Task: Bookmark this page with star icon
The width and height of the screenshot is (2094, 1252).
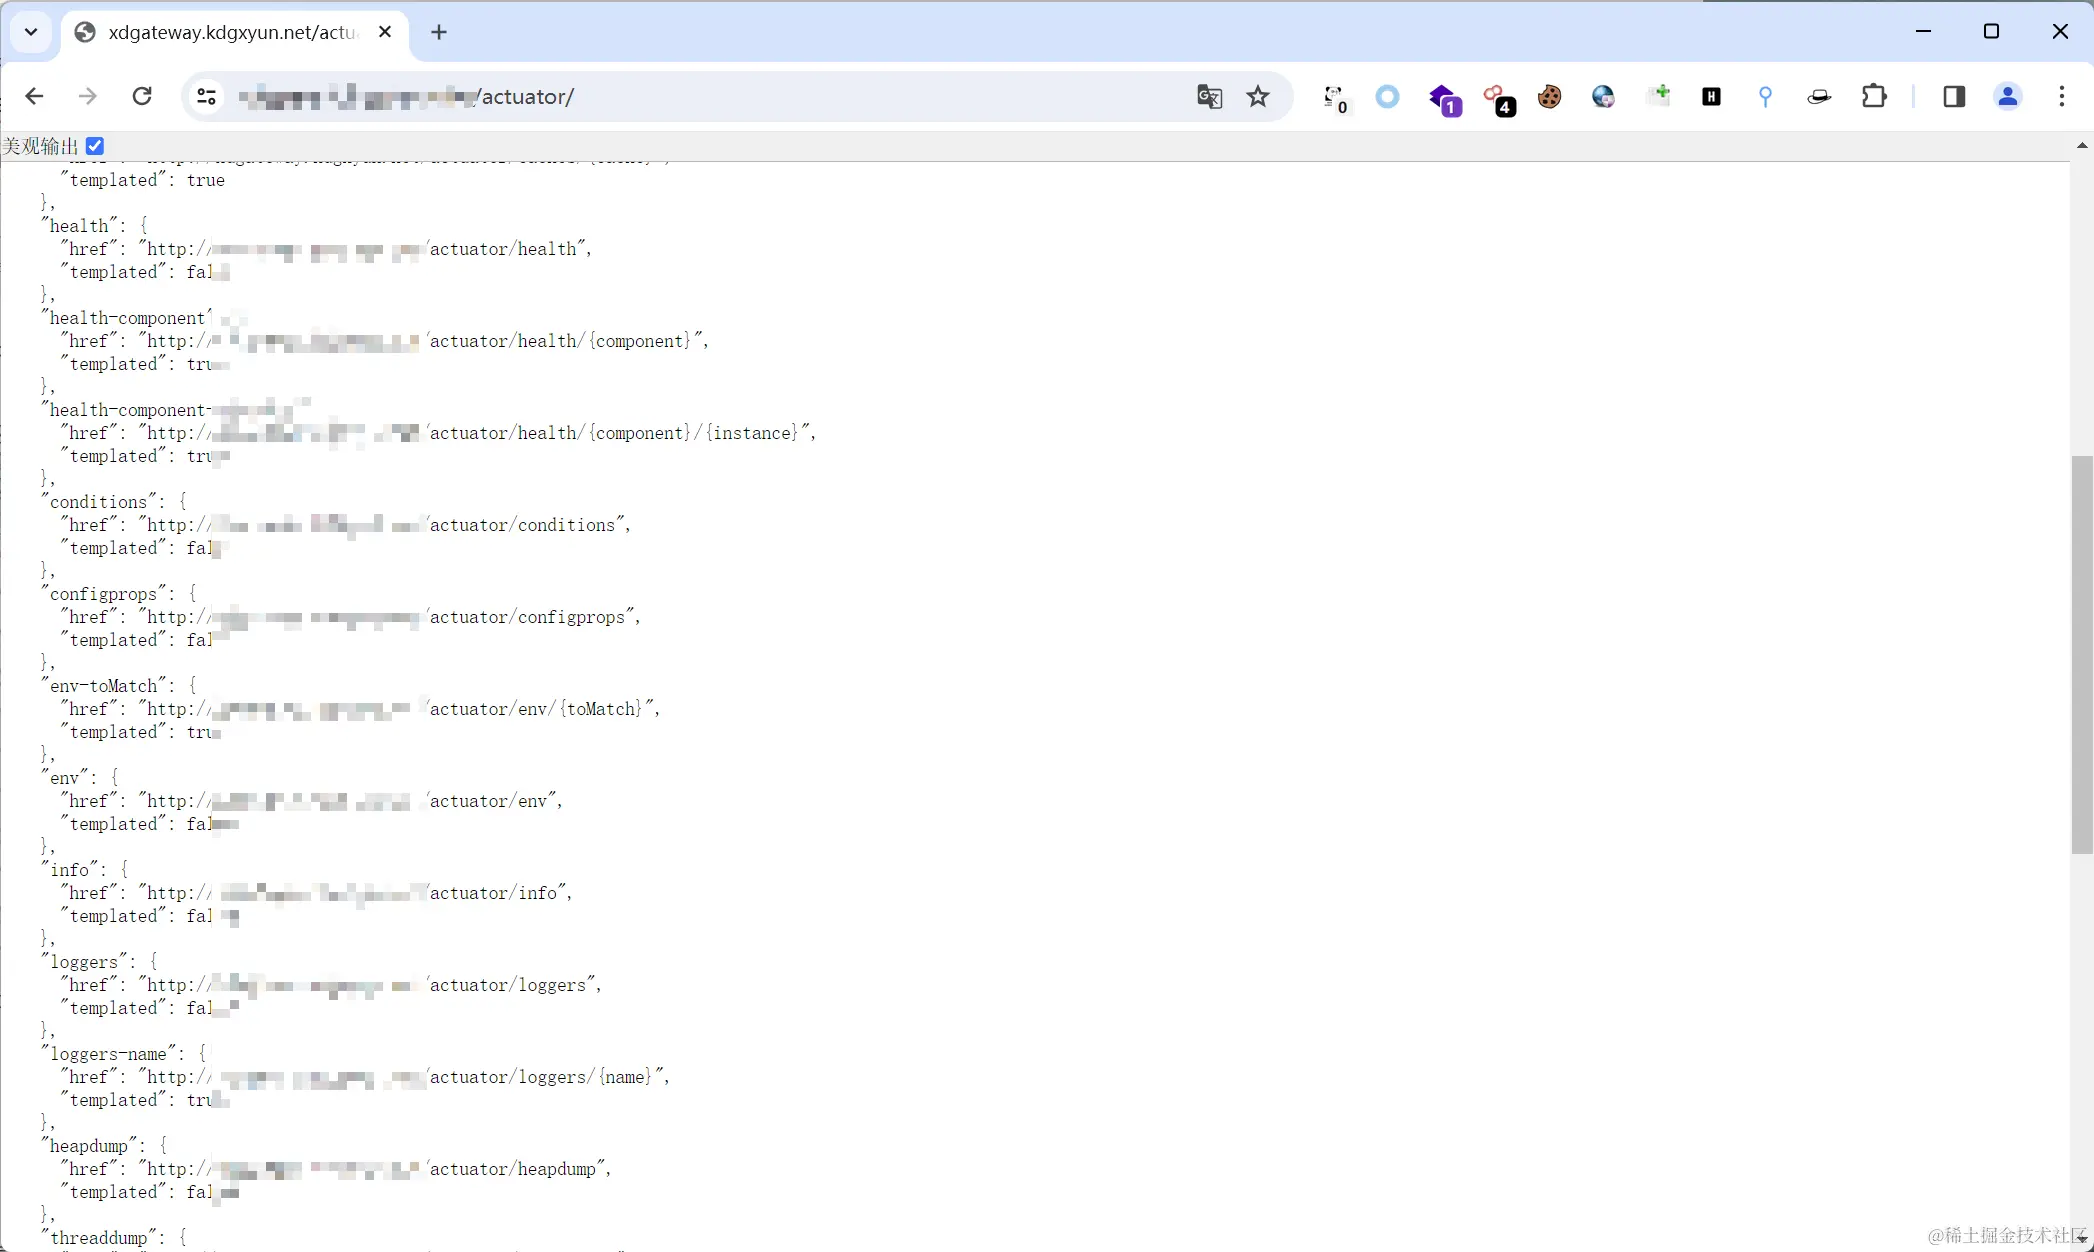Action: pos(1258,97)
